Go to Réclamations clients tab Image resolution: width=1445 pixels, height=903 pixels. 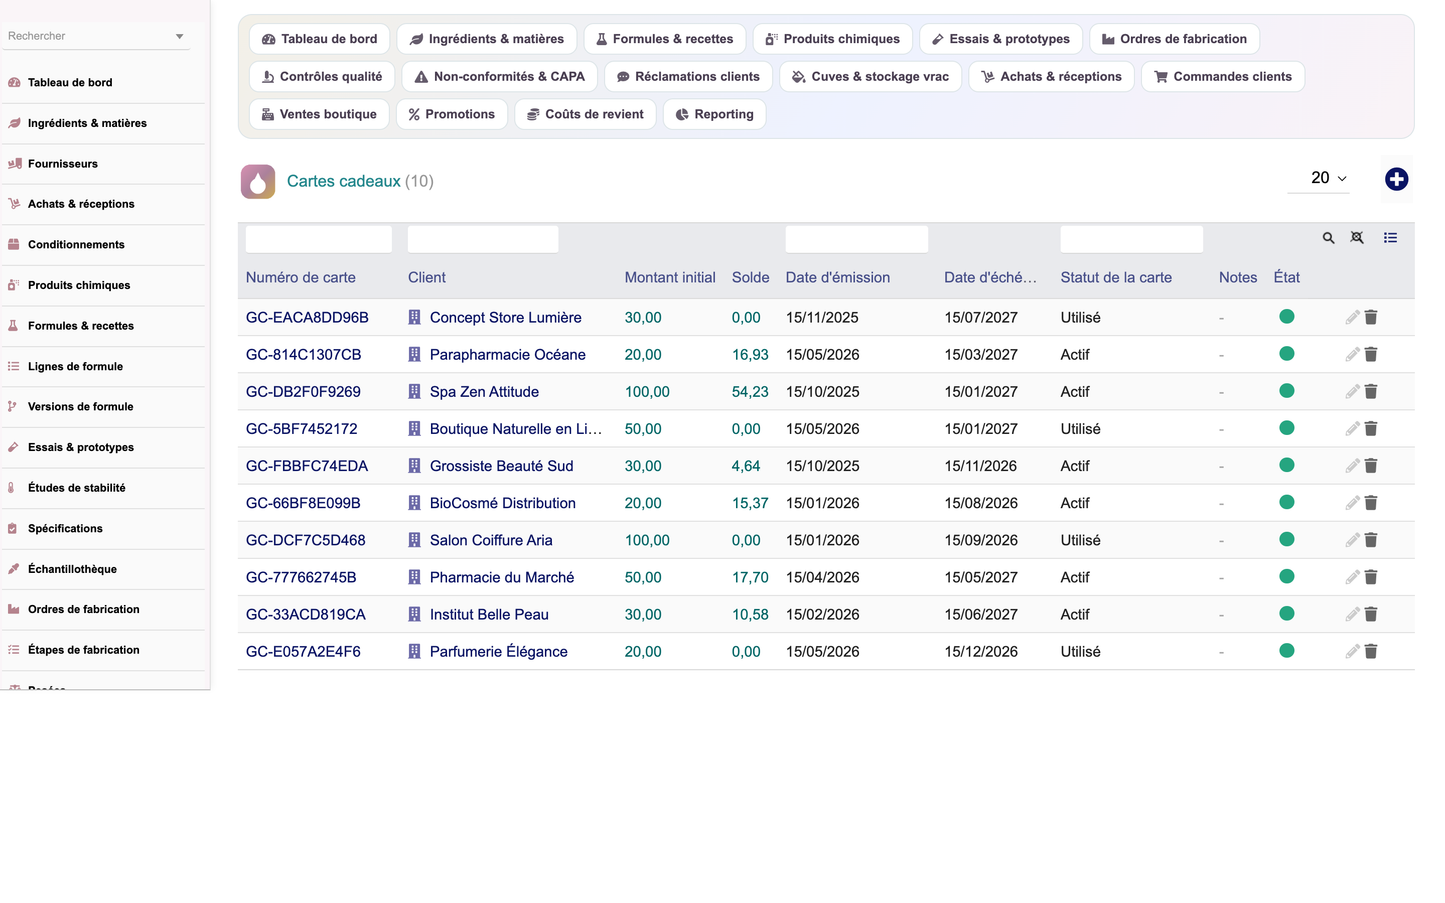[x=689, y=76]
